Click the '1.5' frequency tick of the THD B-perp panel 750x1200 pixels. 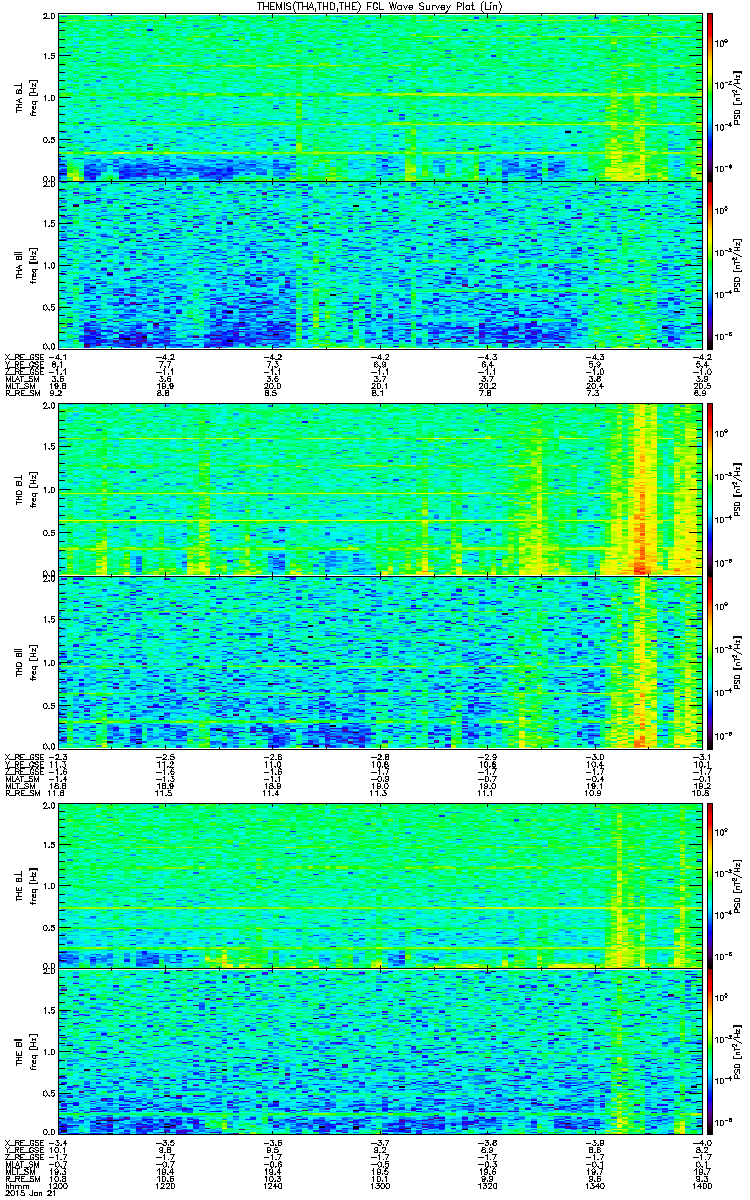(x=48, y=447)
